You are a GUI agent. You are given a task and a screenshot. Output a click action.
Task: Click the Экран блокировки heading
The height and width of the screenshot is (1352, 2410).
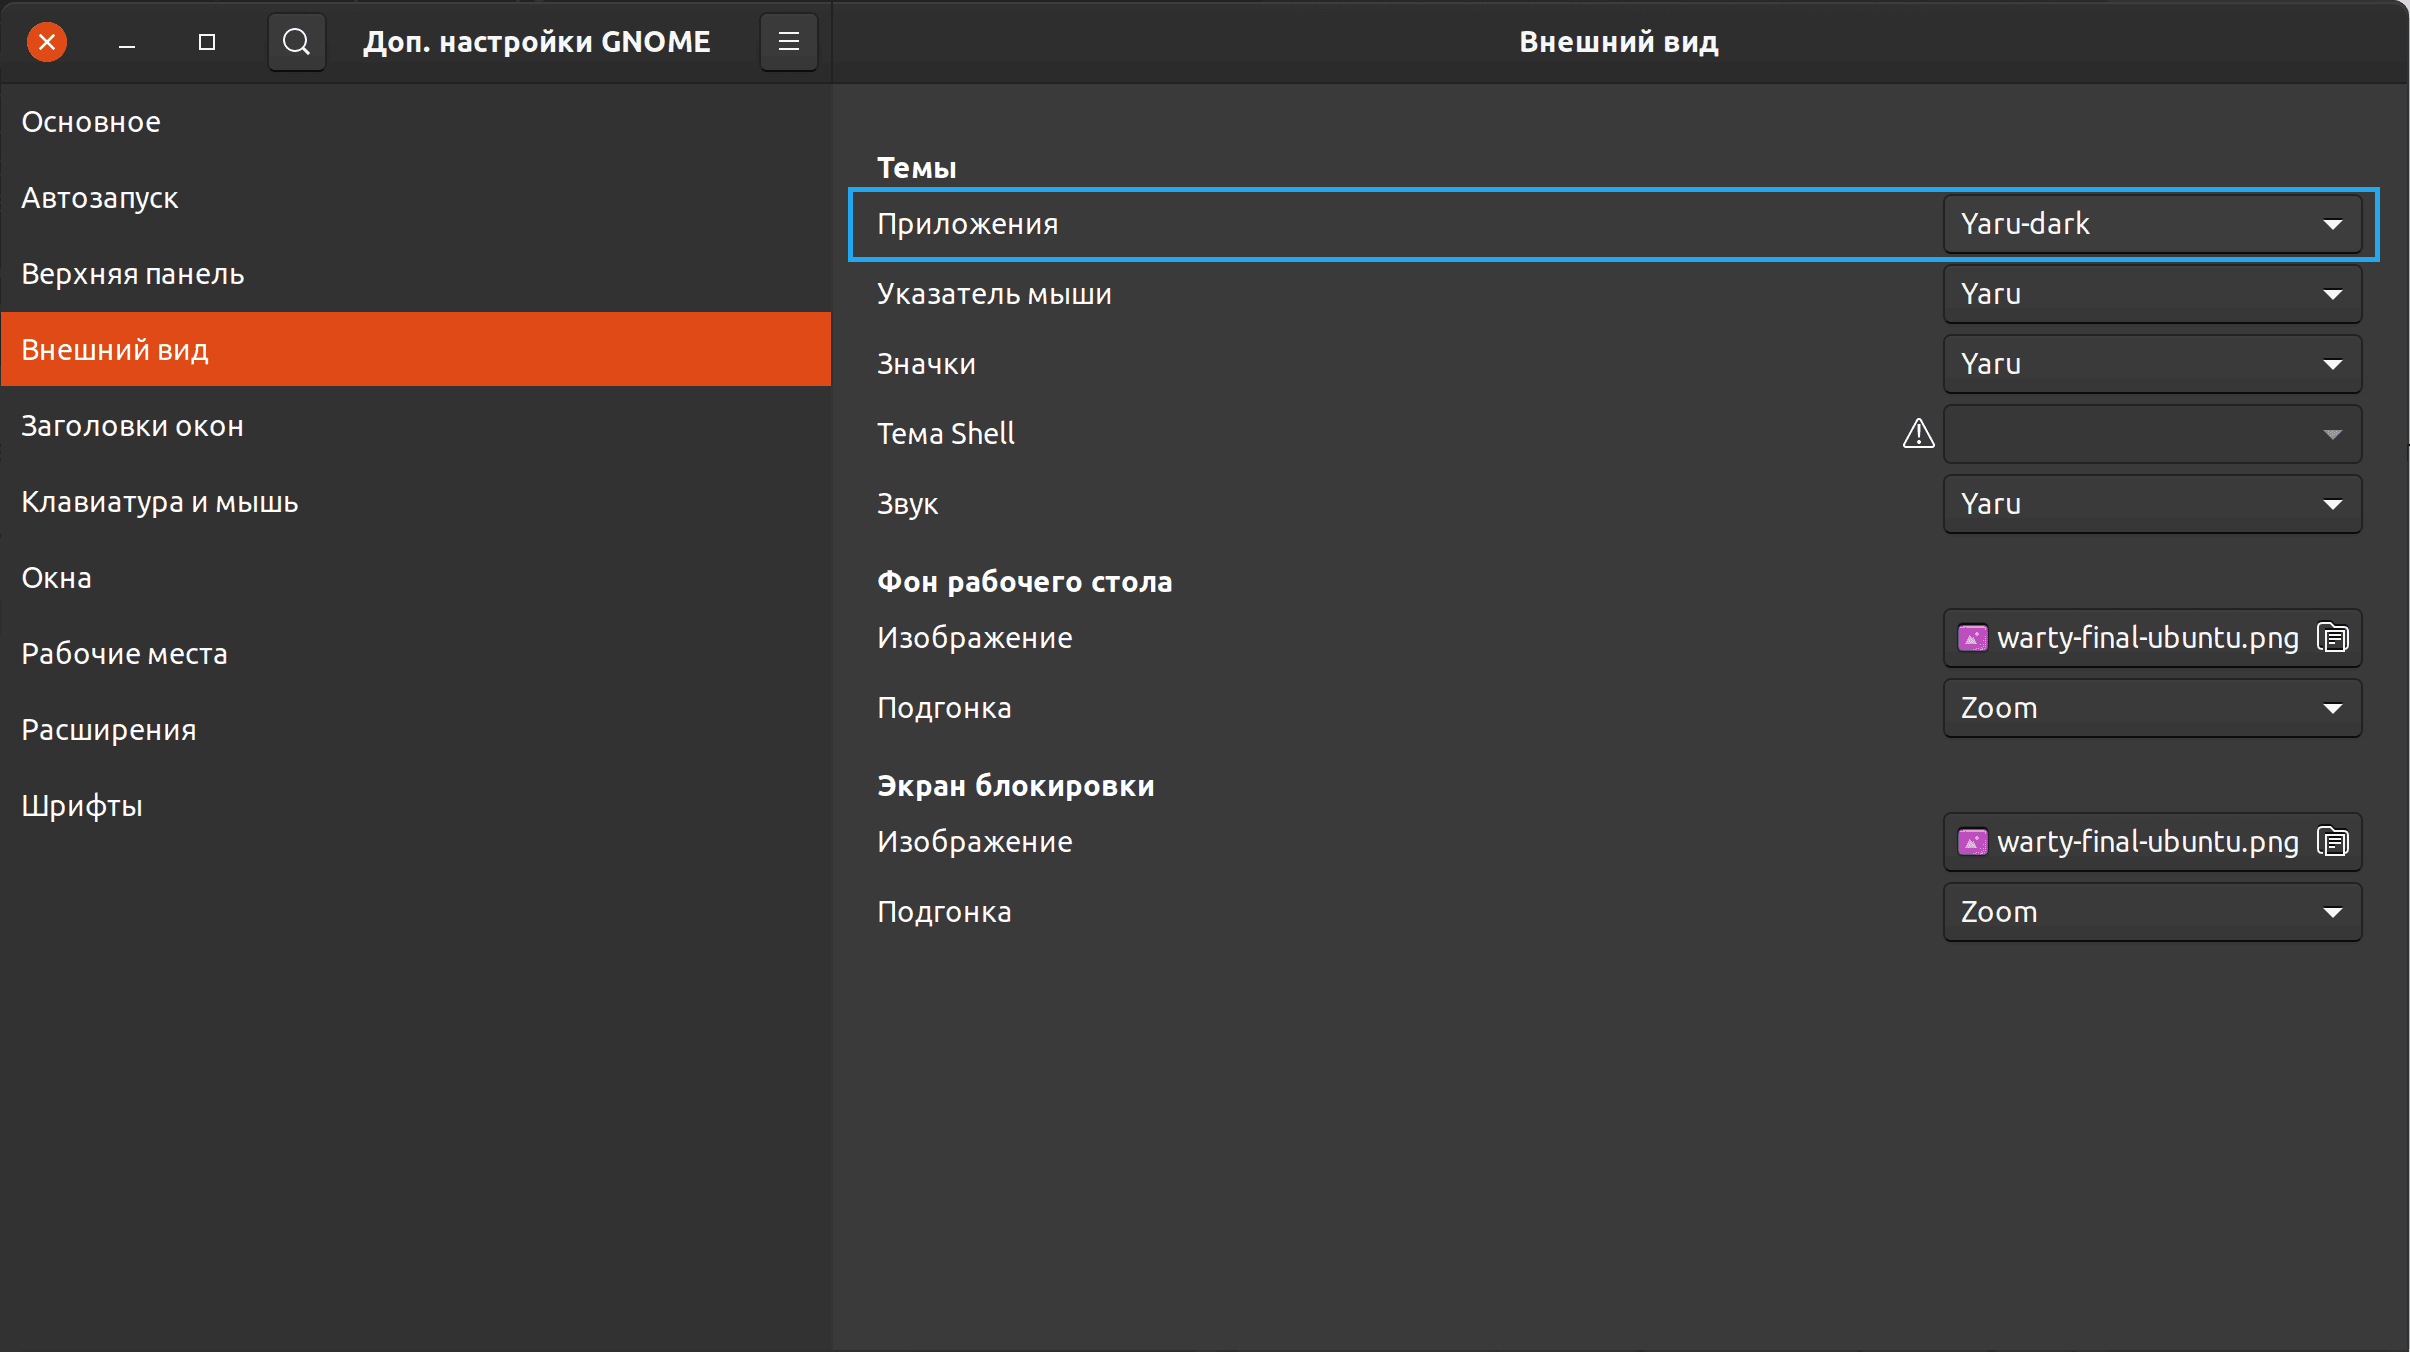point(1015,786)
